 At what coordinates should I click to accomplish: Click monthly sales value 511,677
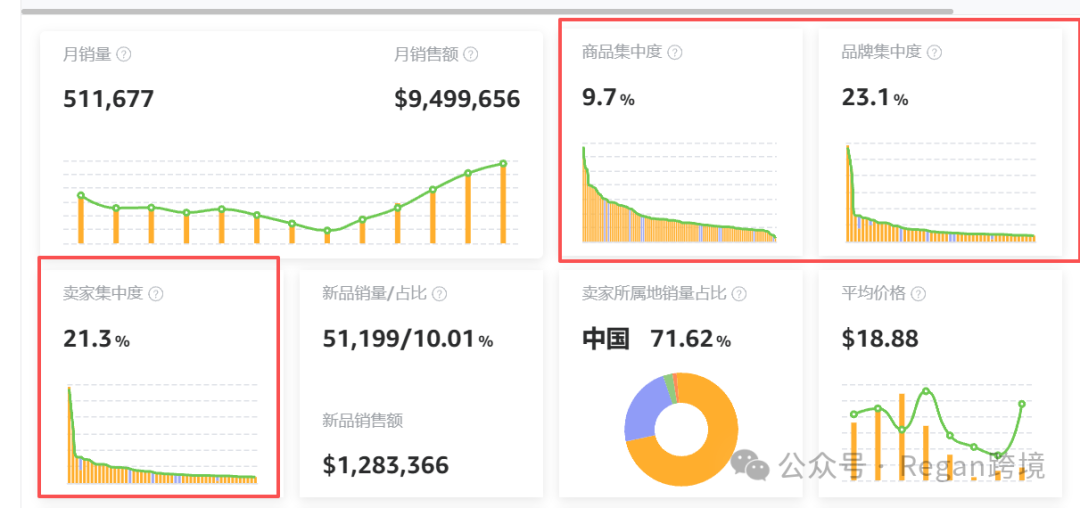[x=109, y=99]
